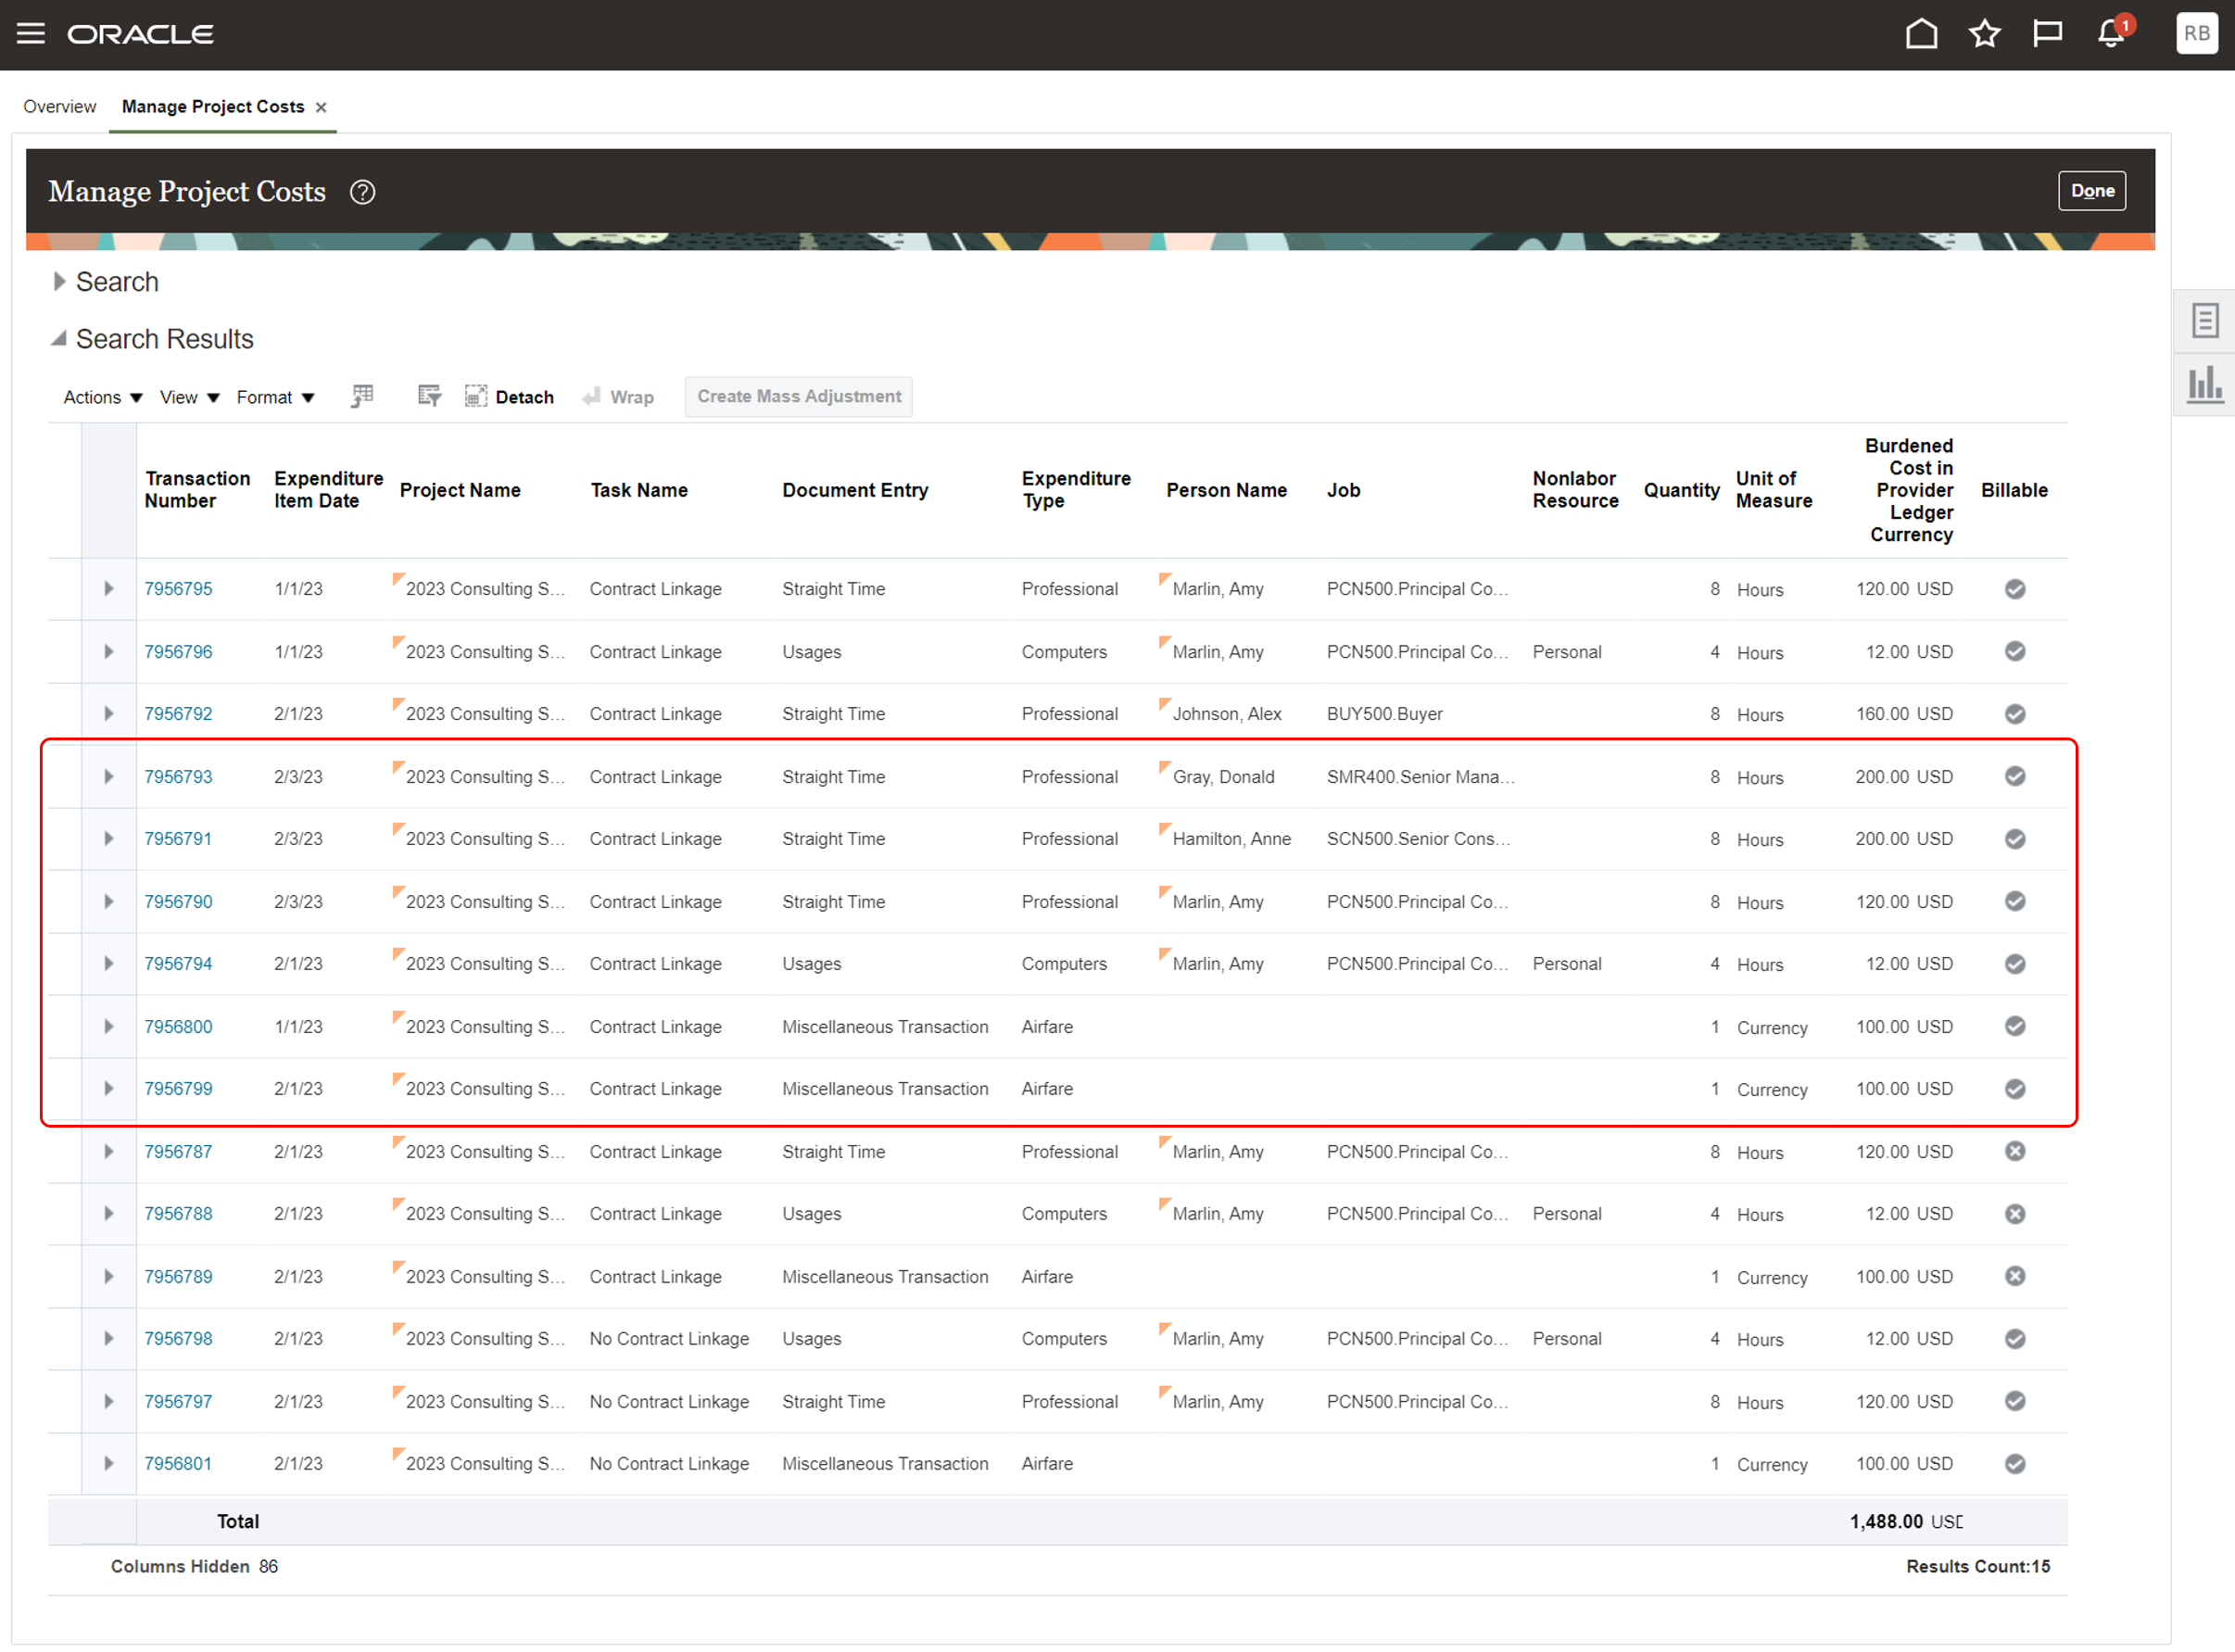Expand row for transaction 7956794

click(108, 964)
